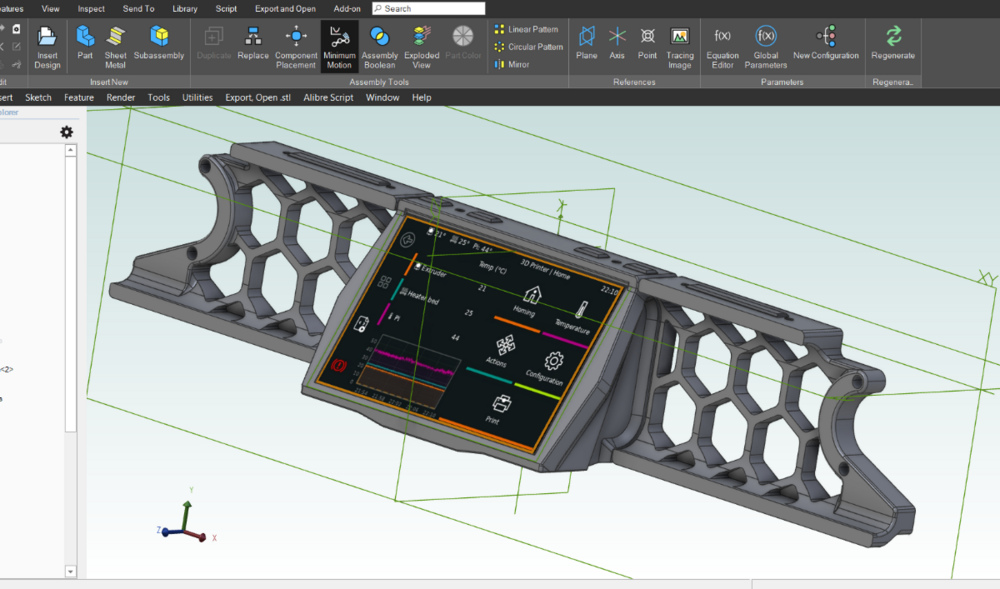
Task: Click the Mirror command
Action: (x=512, y=64)
